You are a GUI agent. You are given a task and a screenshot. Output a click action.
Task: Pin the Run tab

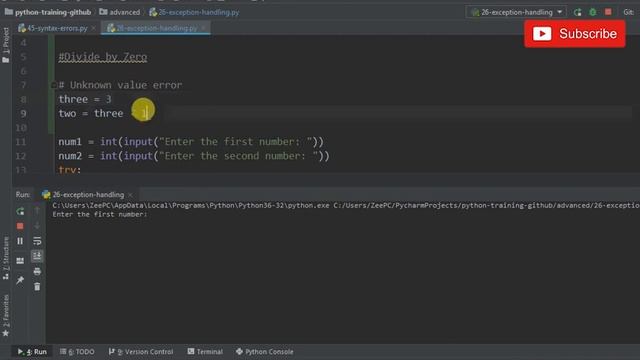[20, 280]
